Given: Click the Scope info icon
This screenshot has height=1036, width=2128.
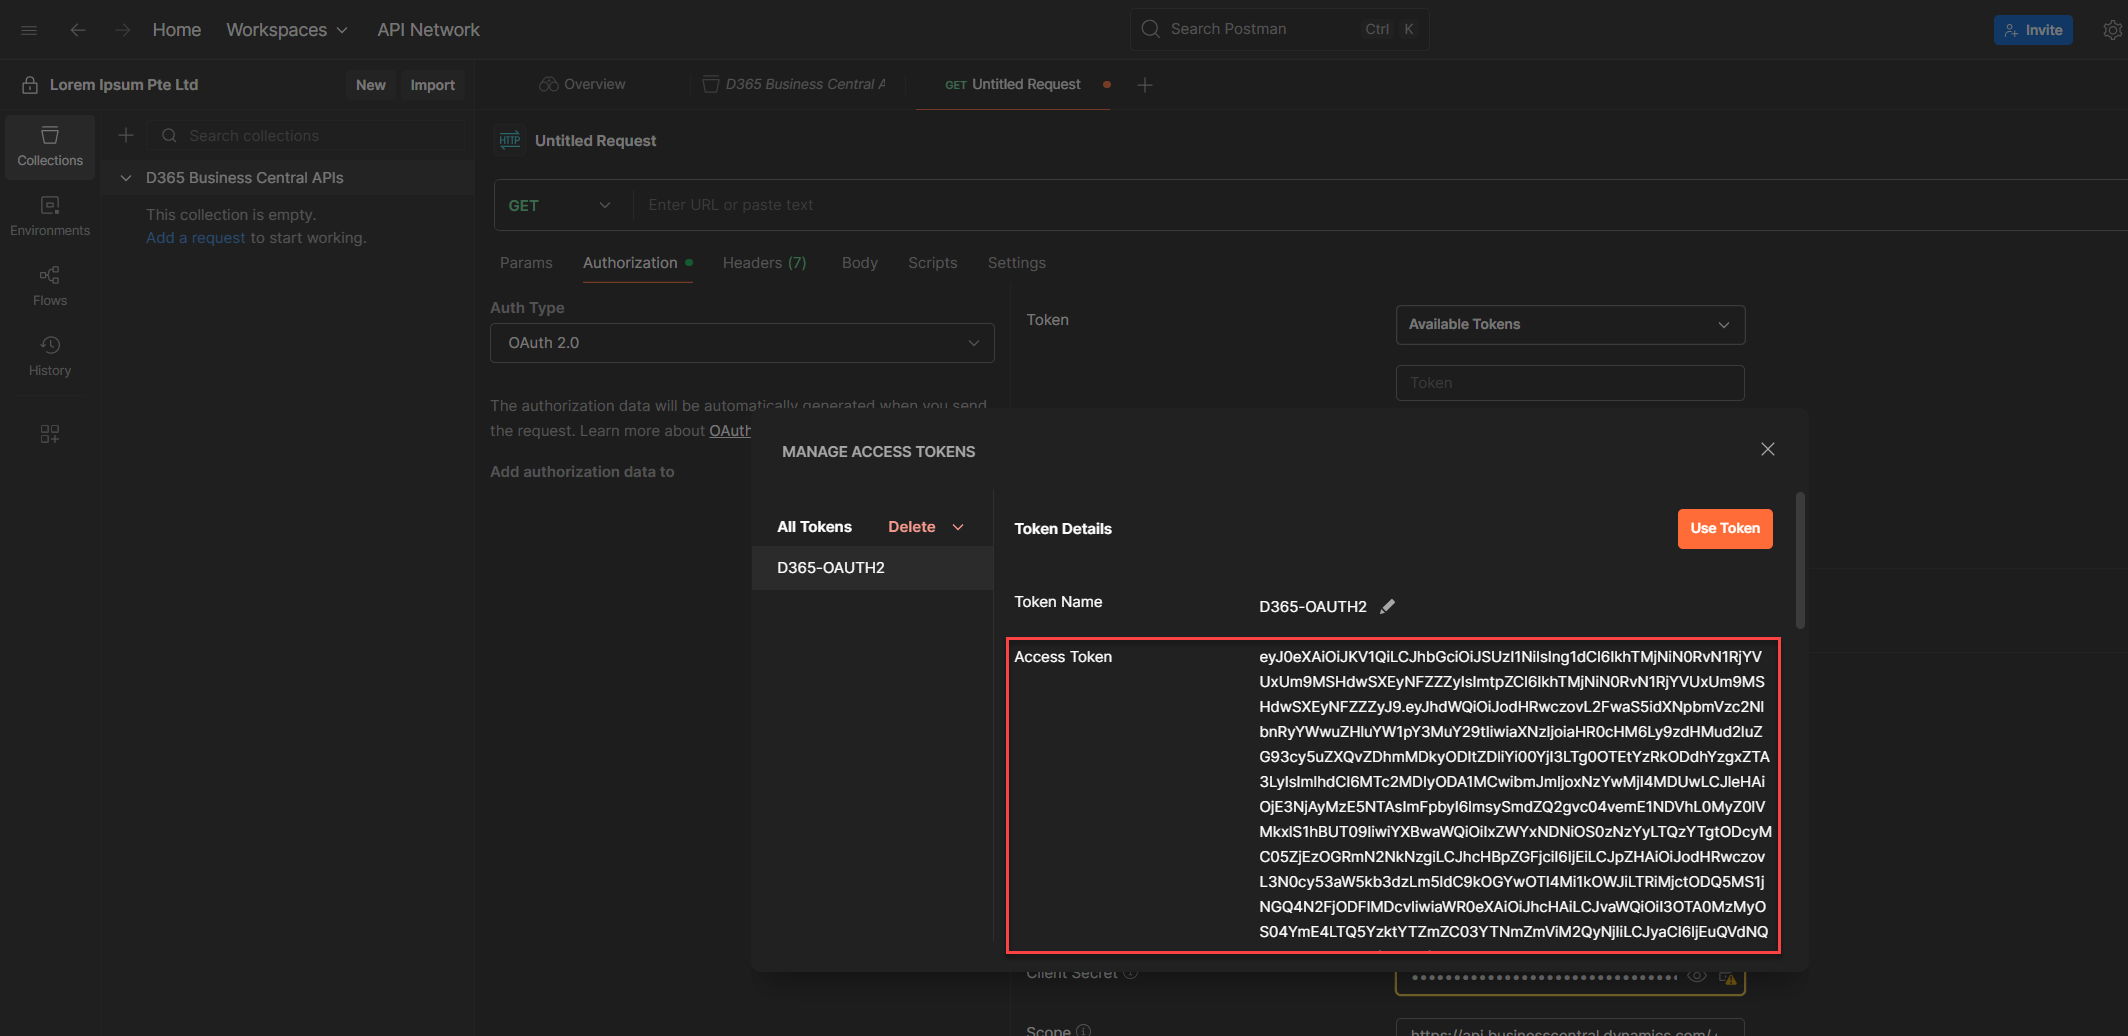Looking at the screenshot, I should [x=1084, y=1030].
